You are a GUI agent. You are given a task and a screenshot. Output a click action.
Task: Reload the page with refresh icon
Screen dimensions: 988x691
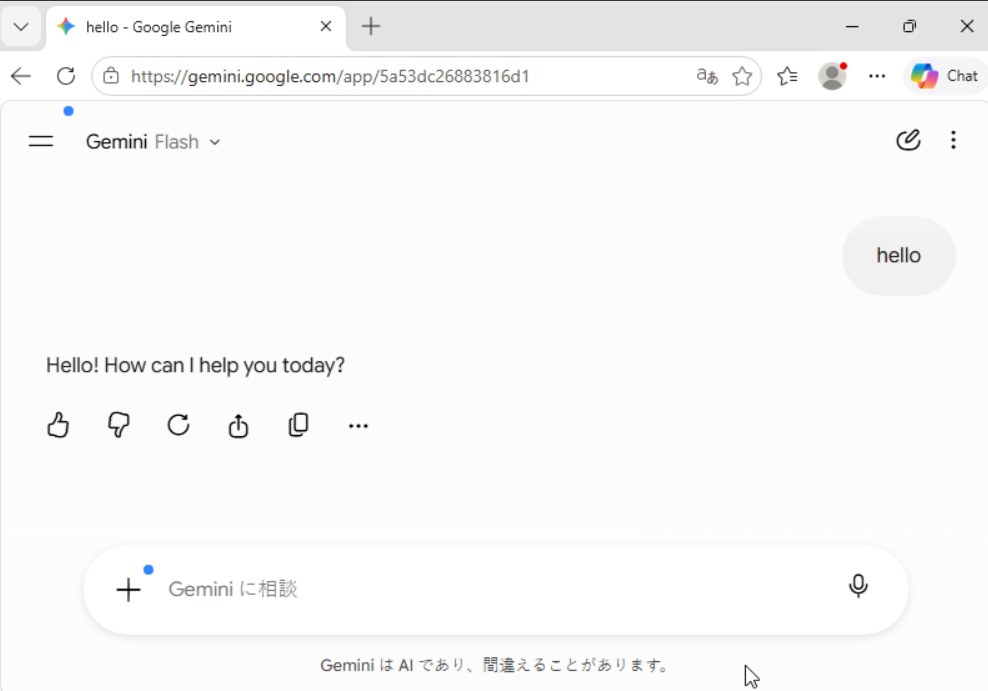(x=66, y=76)
